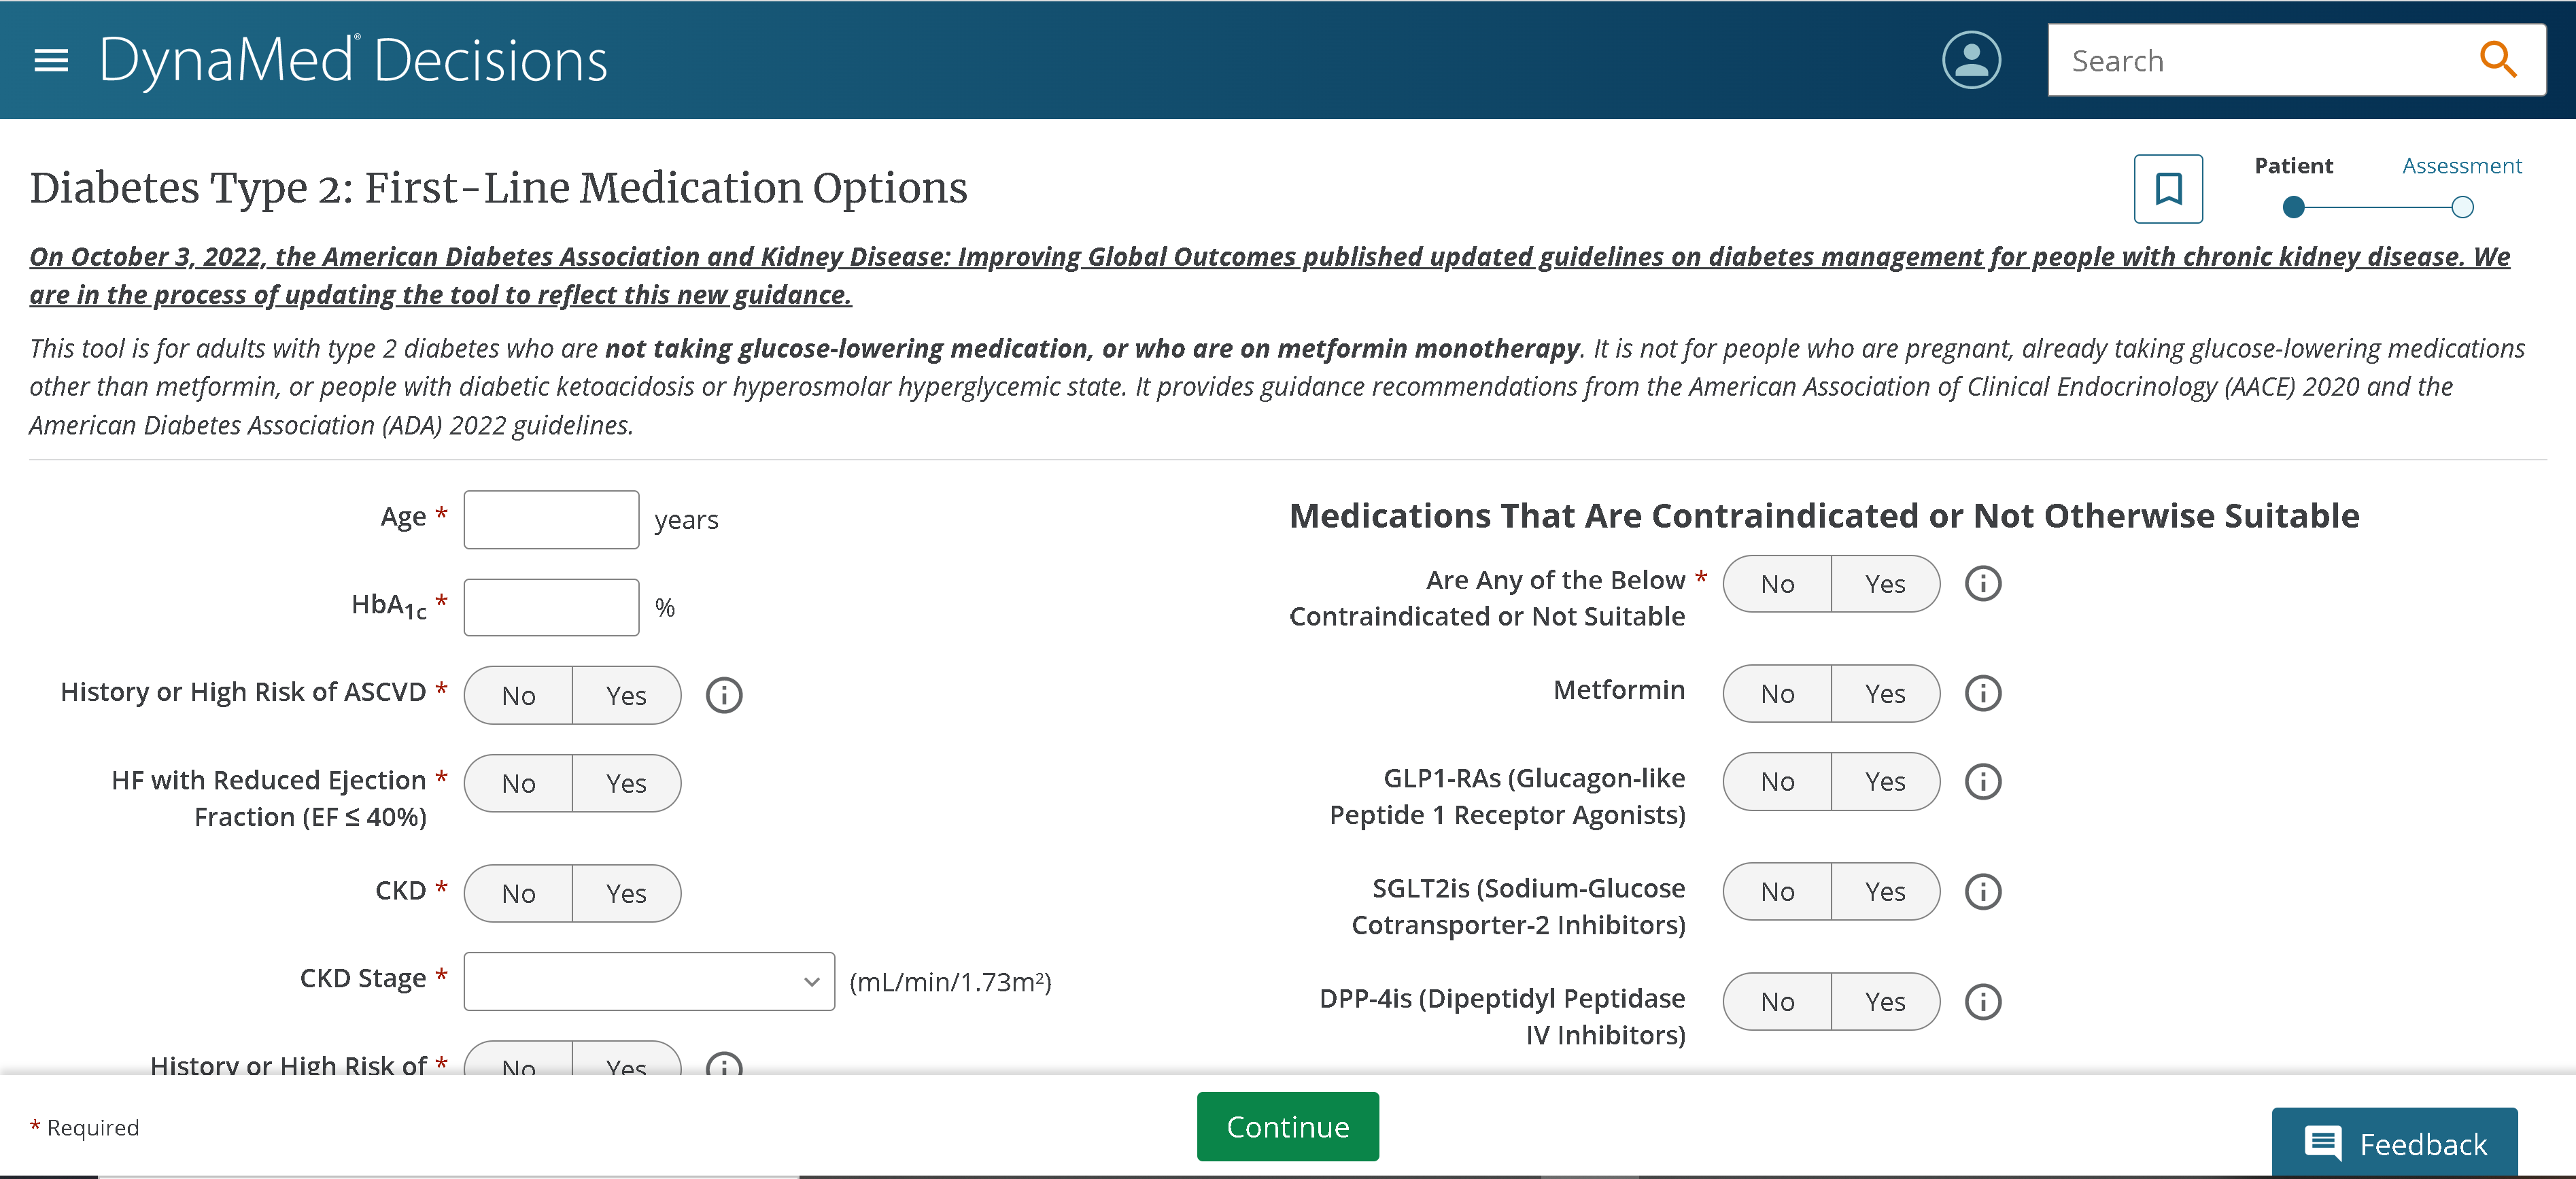Select Yes for SGLT2is contraindication

coord(1885,891)
